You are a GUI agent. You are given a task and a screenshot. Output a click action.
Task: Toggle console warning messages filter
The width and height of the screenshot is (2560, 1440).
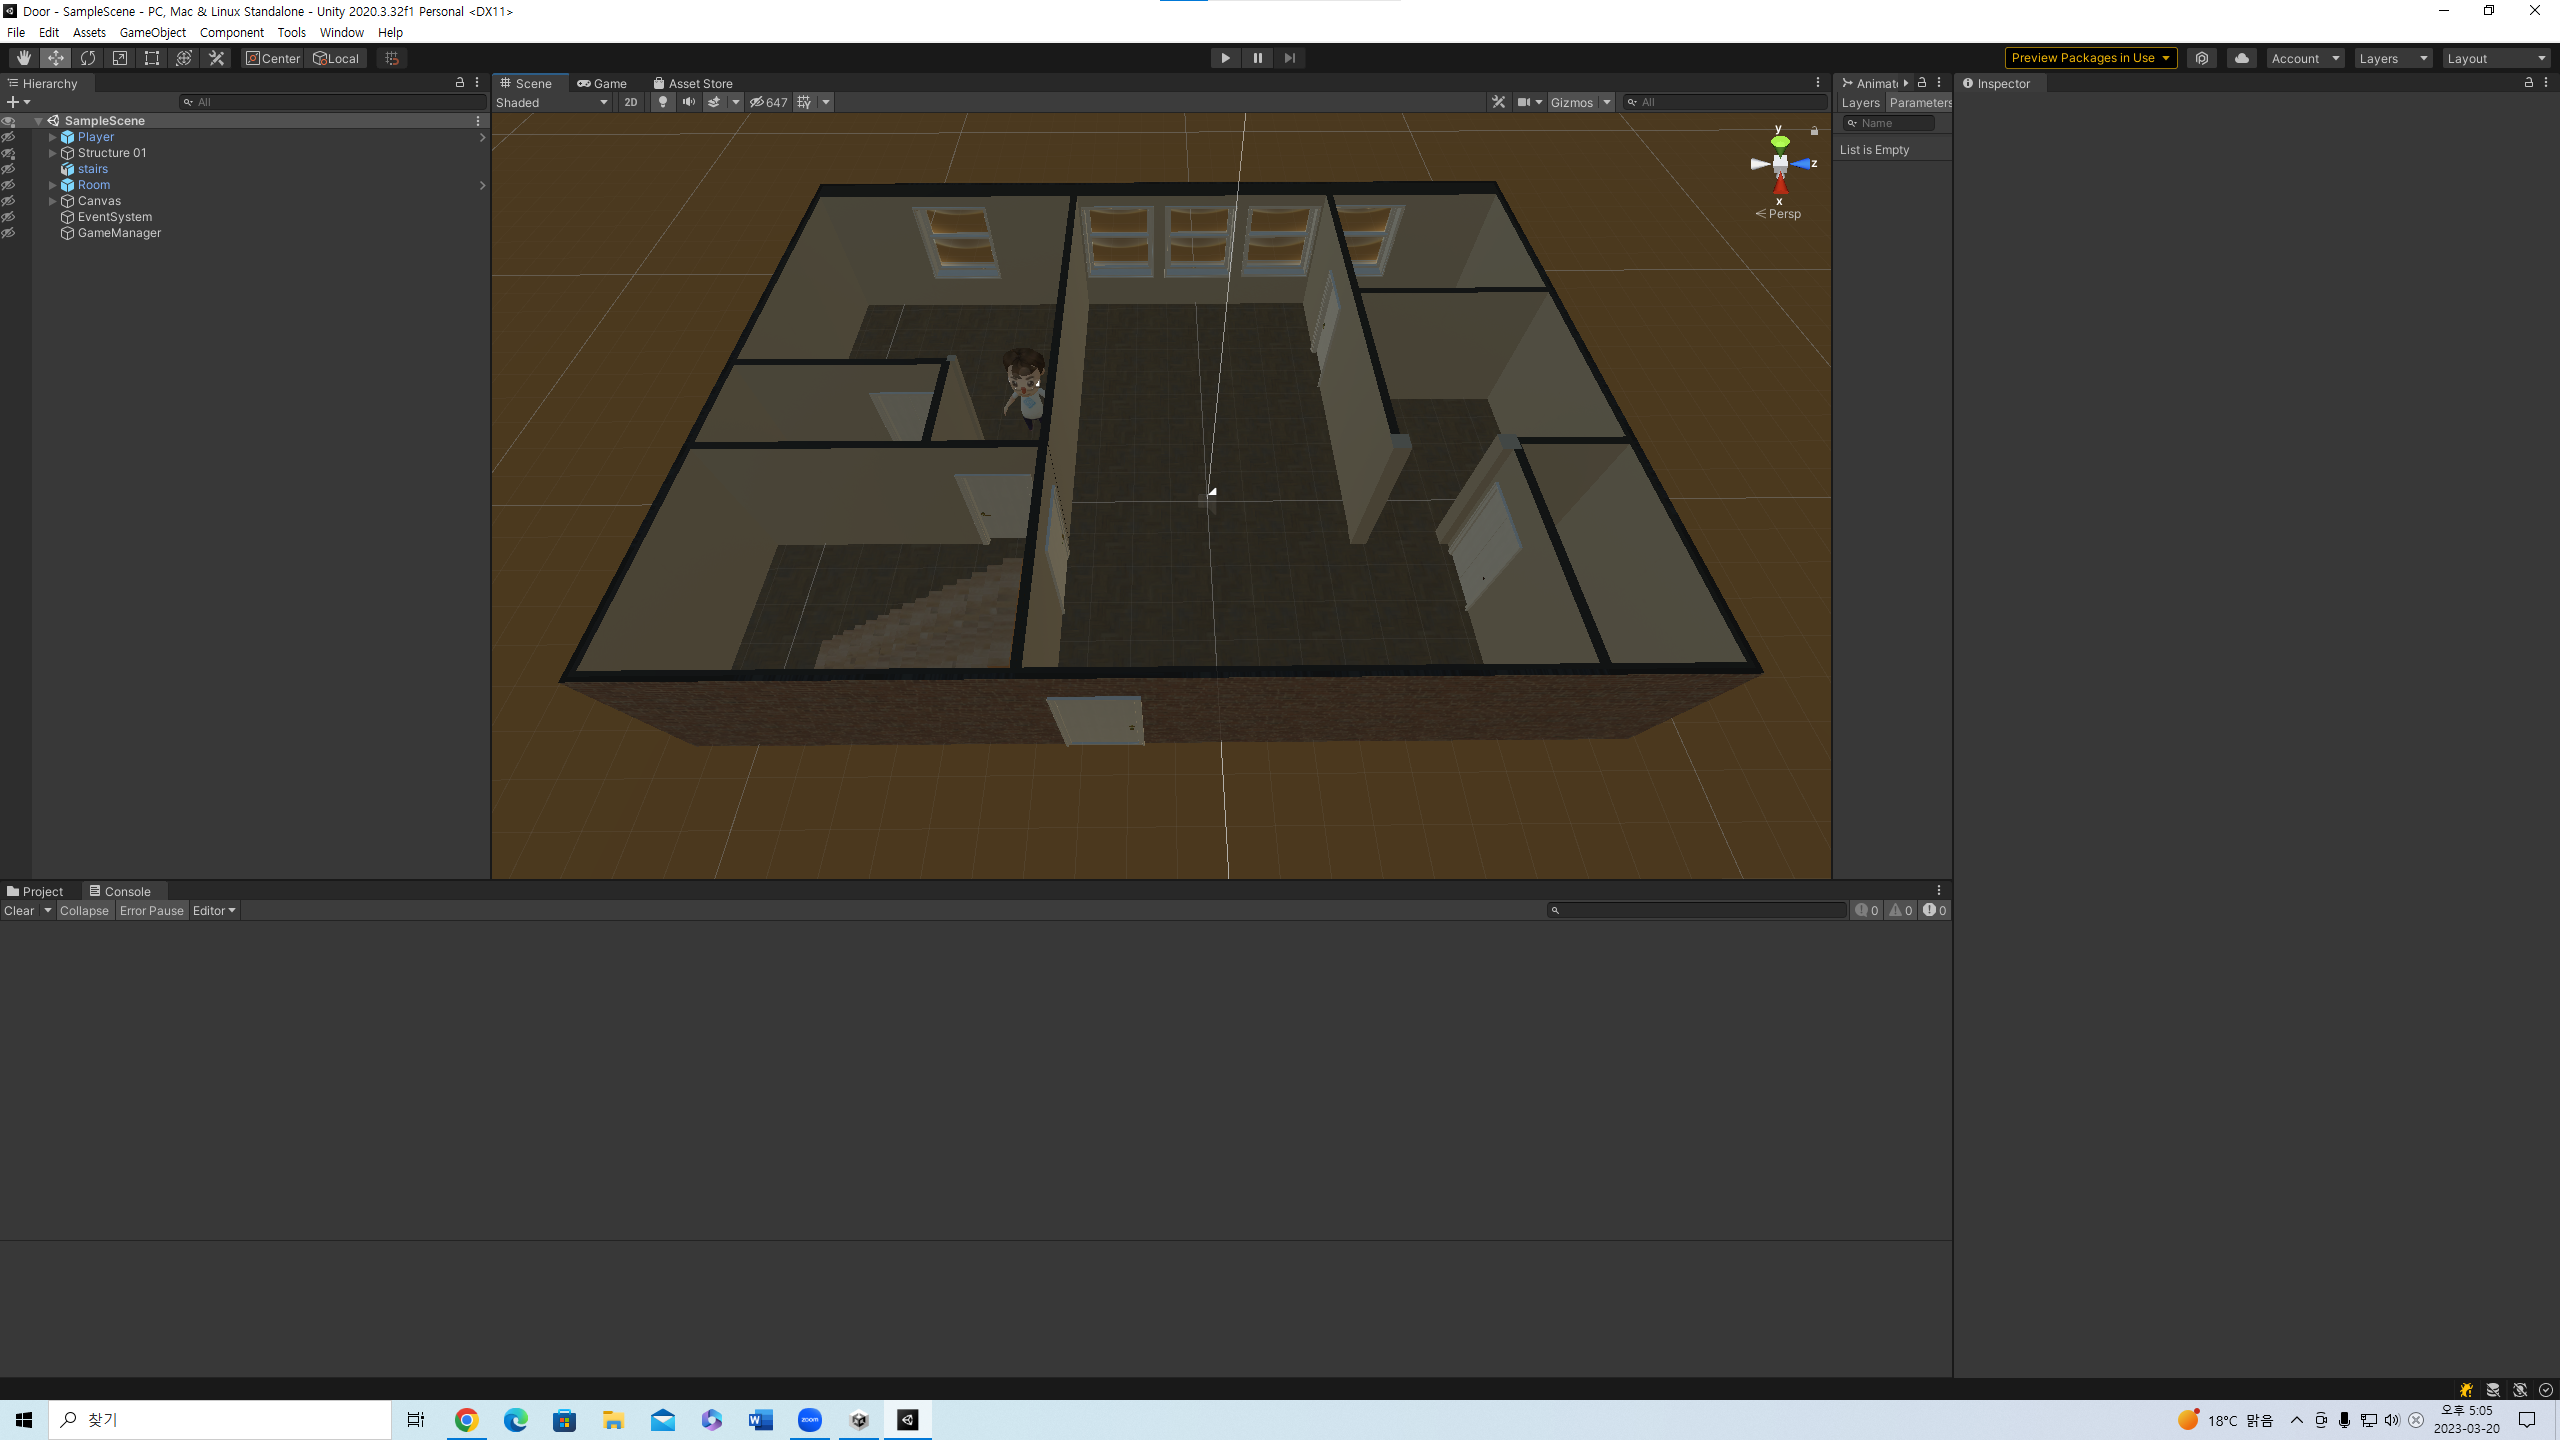tap(1900, 910)
